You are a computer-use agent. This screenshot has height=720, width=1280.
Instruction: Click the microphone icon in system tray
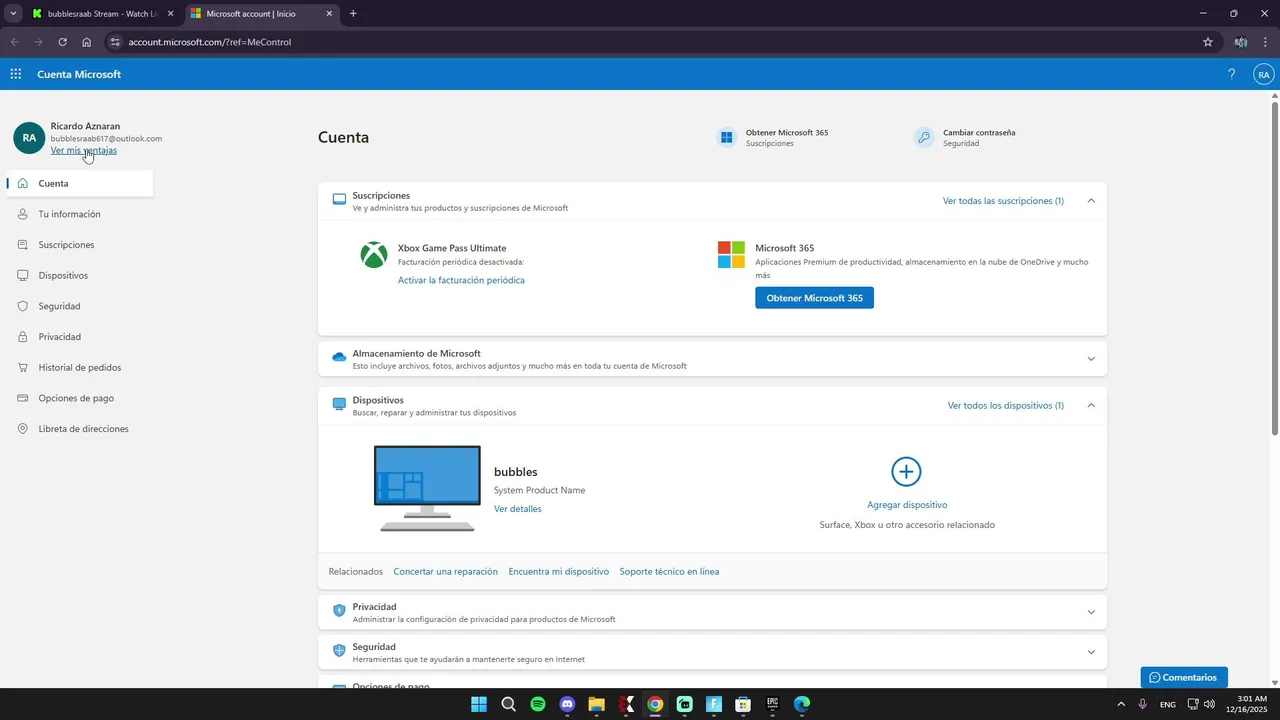[x=1143, y=704]
